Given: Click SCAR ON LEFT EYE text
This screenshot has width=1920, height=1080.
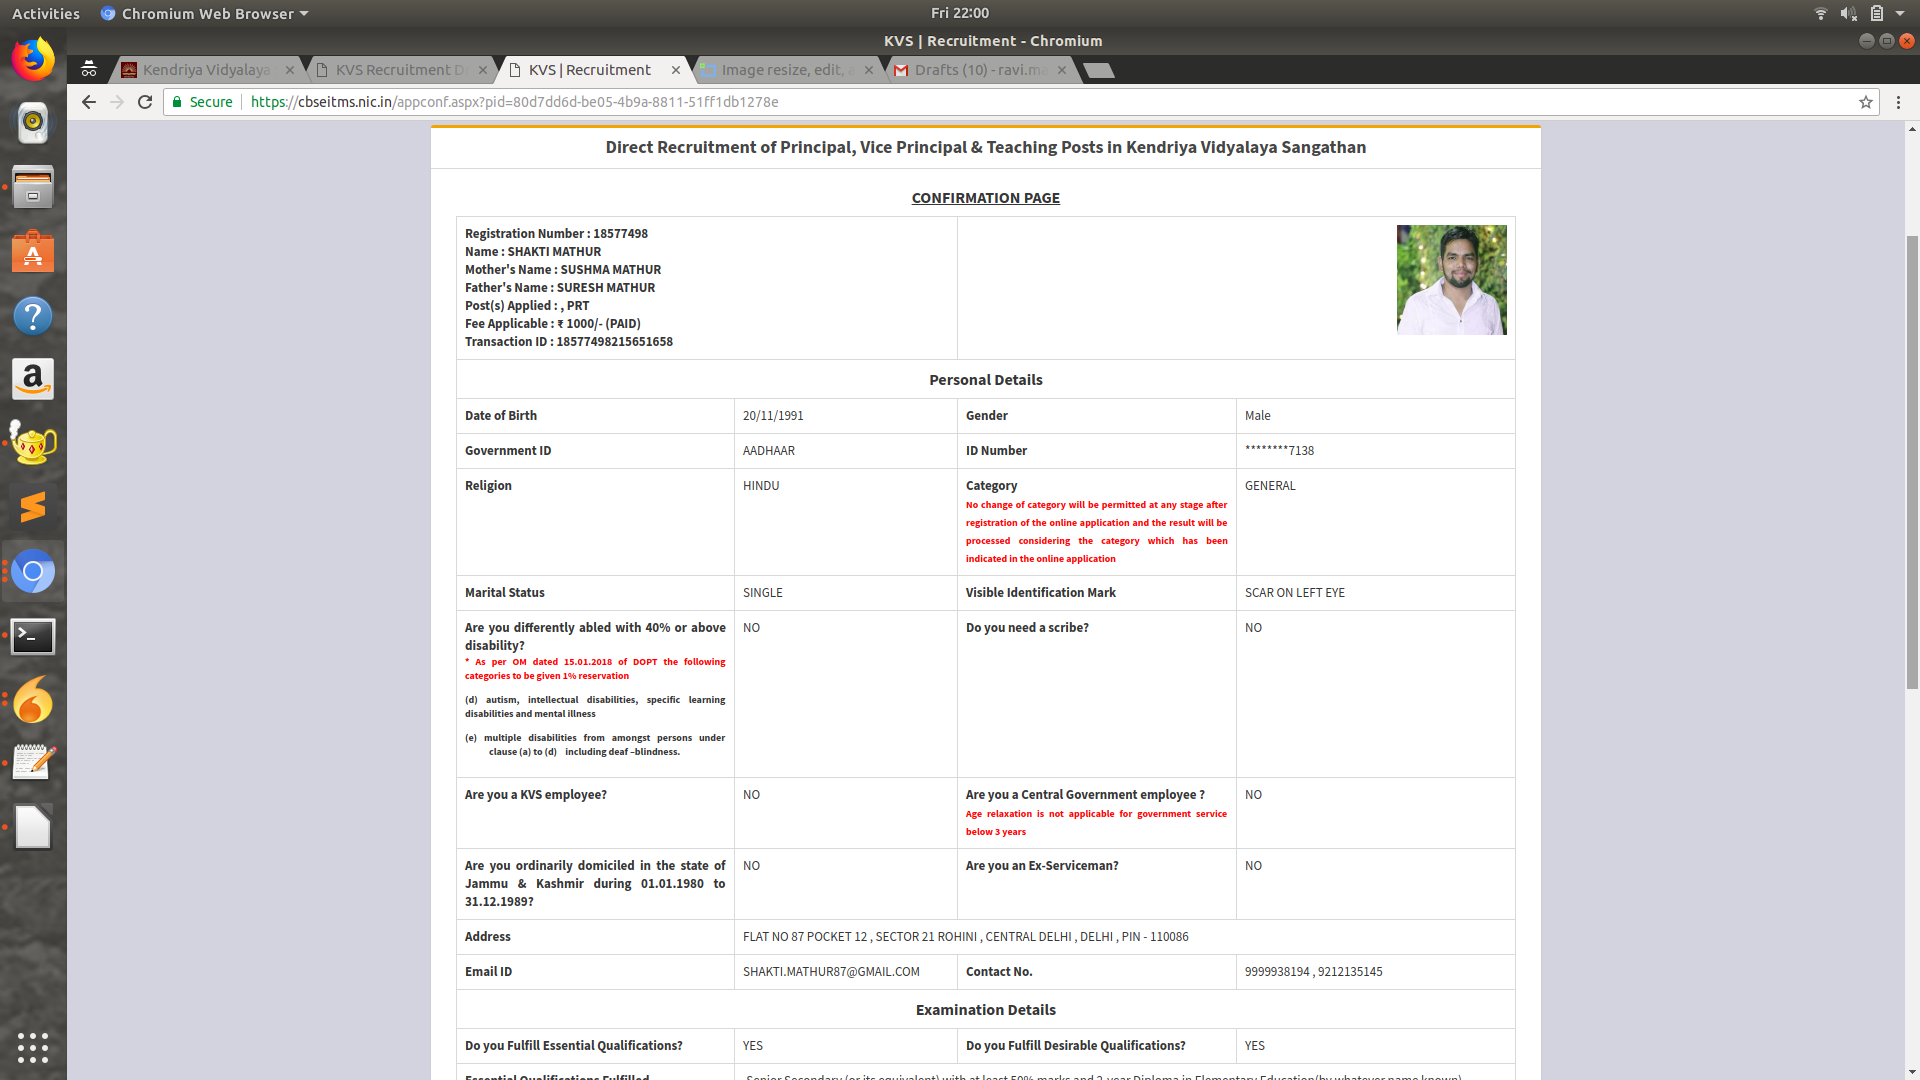Looking at the screenshot, I should click(x=1294, y=593).
